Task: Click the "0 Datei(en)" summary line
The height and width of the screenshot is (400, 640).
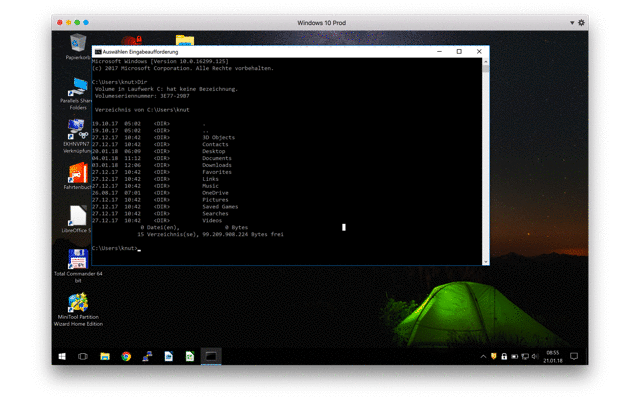Action: coord(194,228)
